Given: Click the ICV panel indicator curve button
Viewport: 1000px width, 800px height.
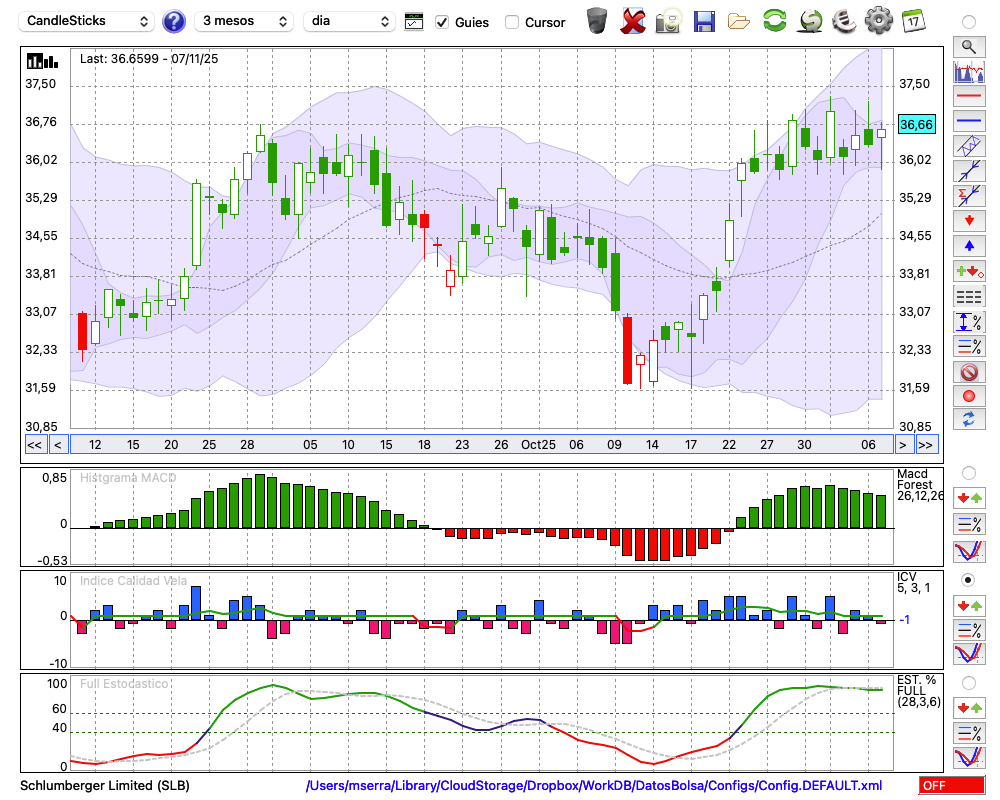Looking at the screenshot, I should click(x=969, y=654).
